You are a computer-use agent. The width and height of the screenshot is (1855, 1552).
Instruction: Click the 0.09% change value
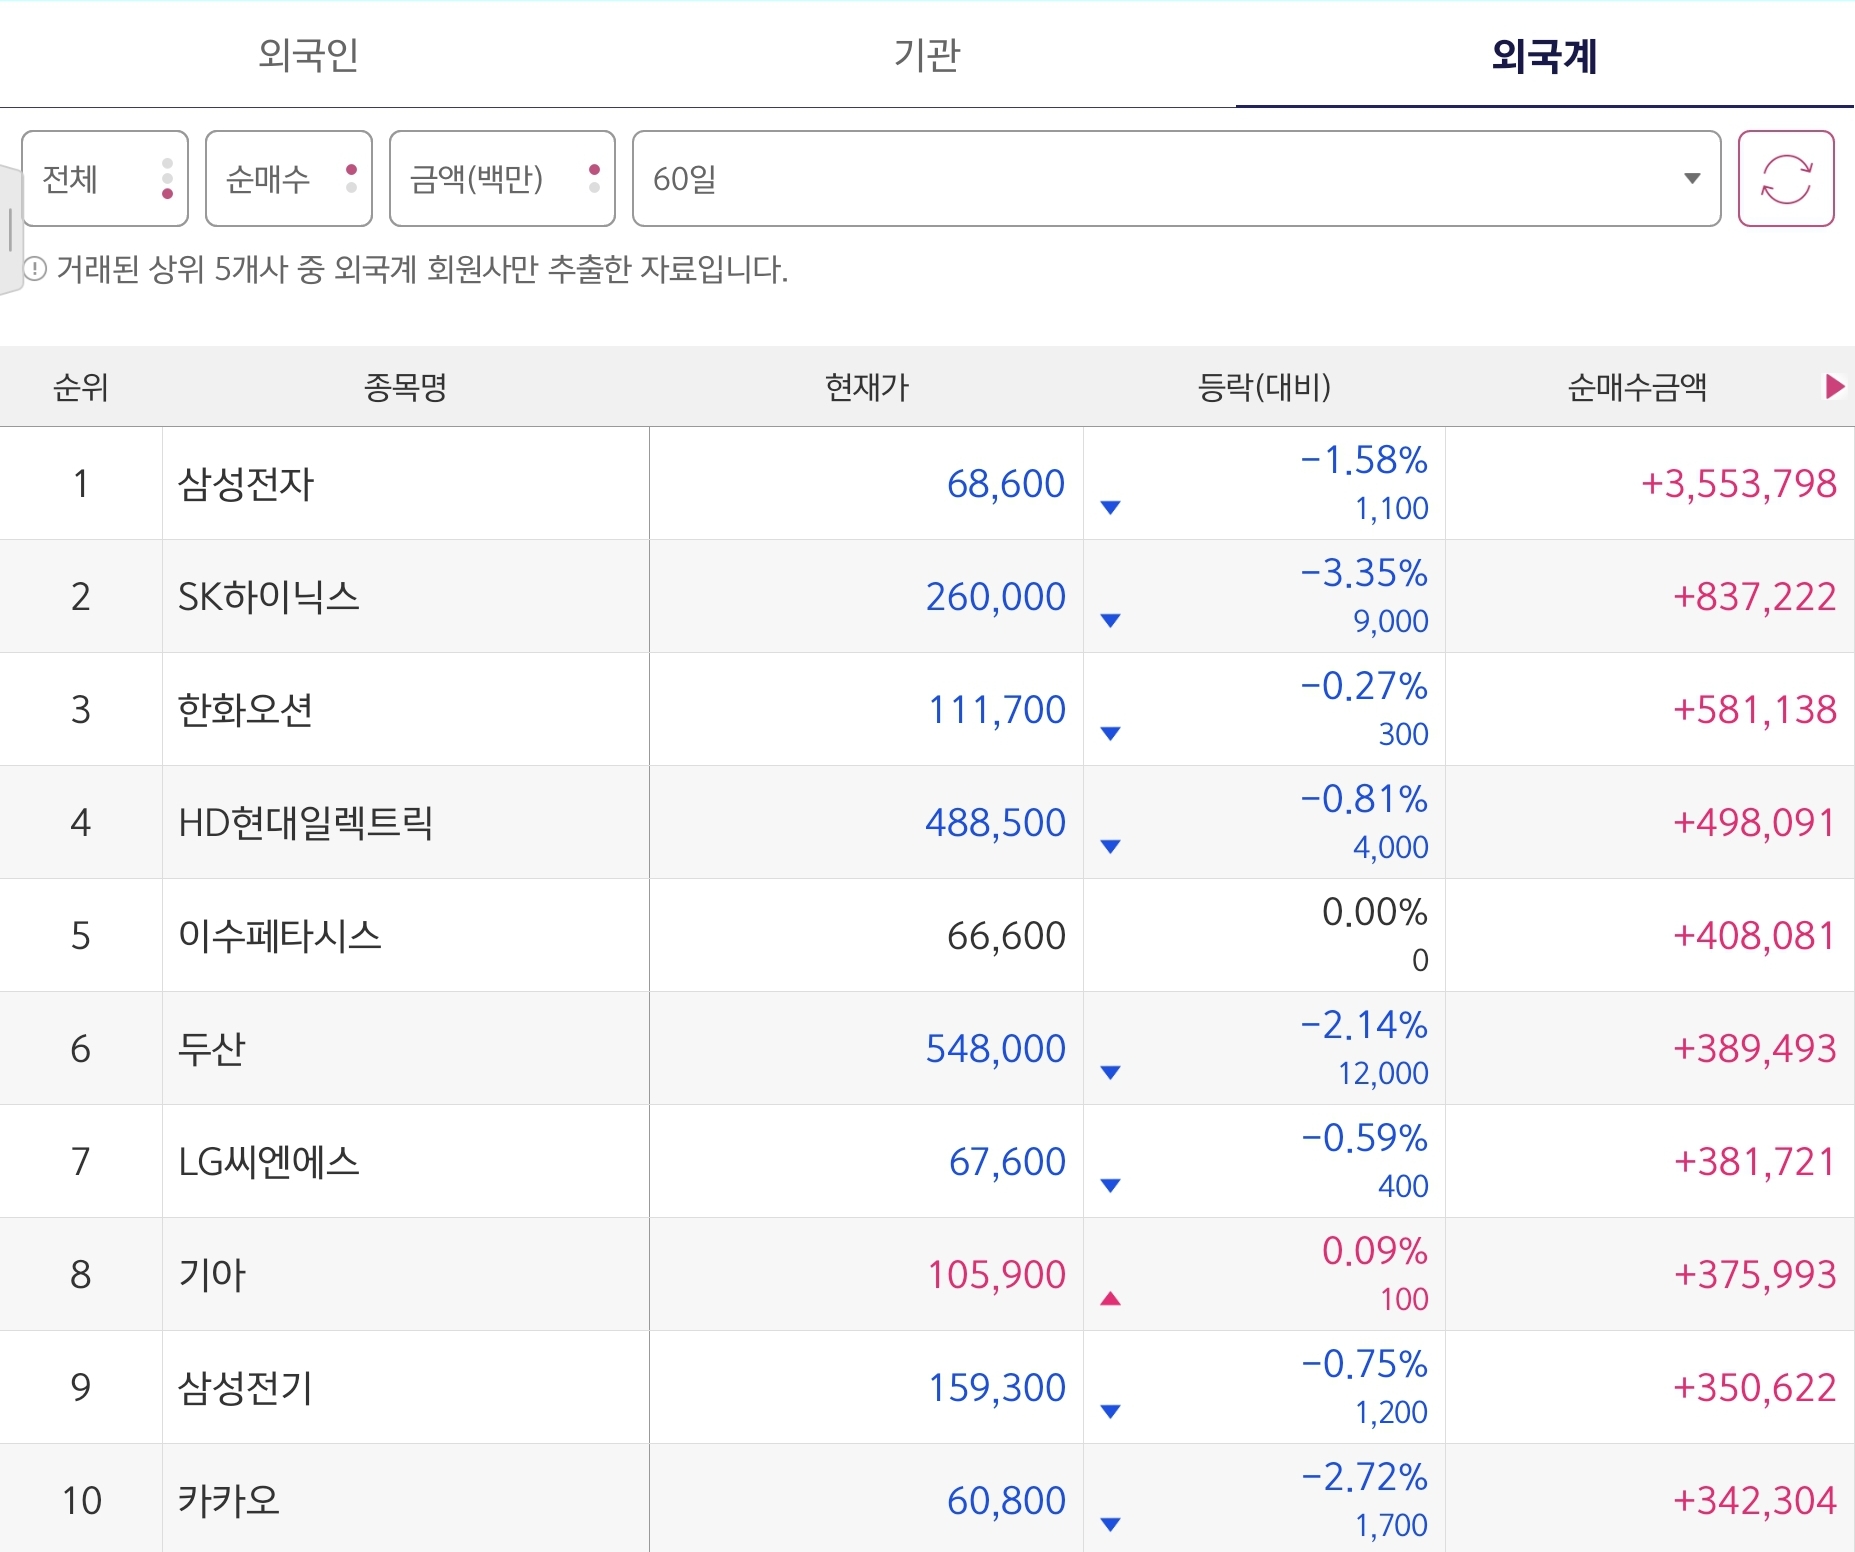(x=1375, y=1251)
